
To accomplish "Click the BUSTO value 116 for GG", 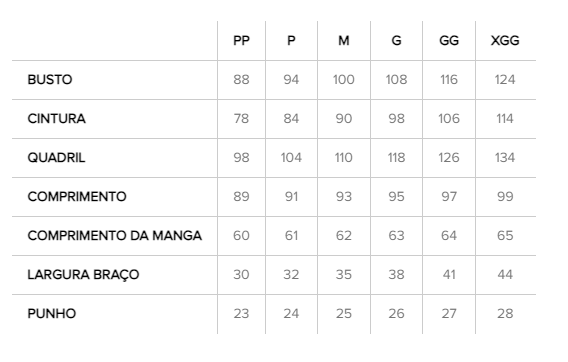I will point(449,79).
